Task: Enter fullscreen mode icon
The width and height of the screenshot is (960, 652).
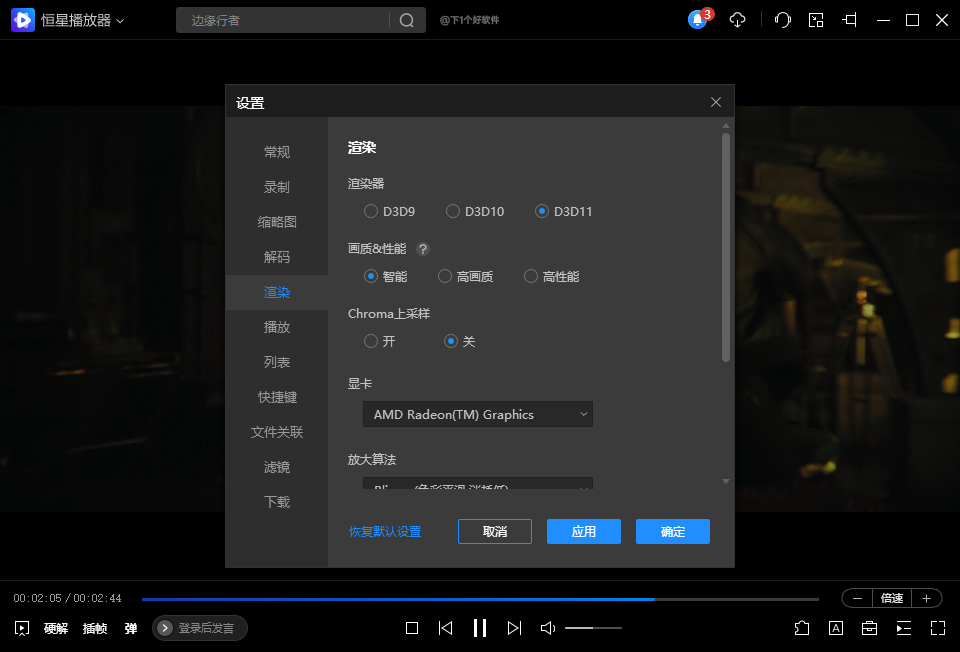Action: click(937, 628)
